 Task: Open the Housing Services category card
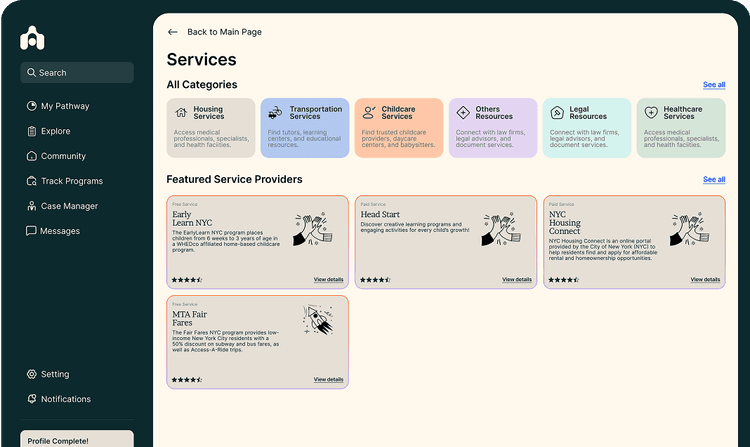[211, 128]
